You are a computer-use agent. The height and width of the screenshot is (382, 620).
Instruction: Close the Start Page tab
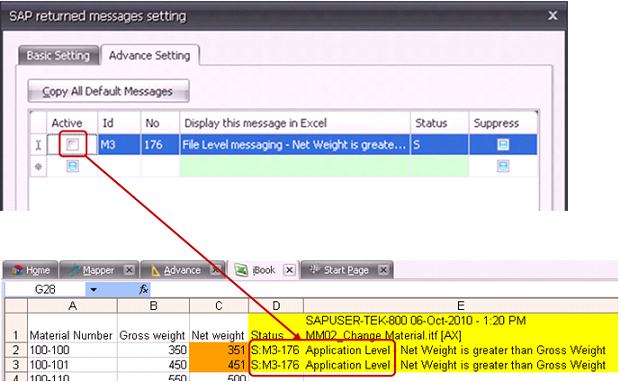coord(383,270)
